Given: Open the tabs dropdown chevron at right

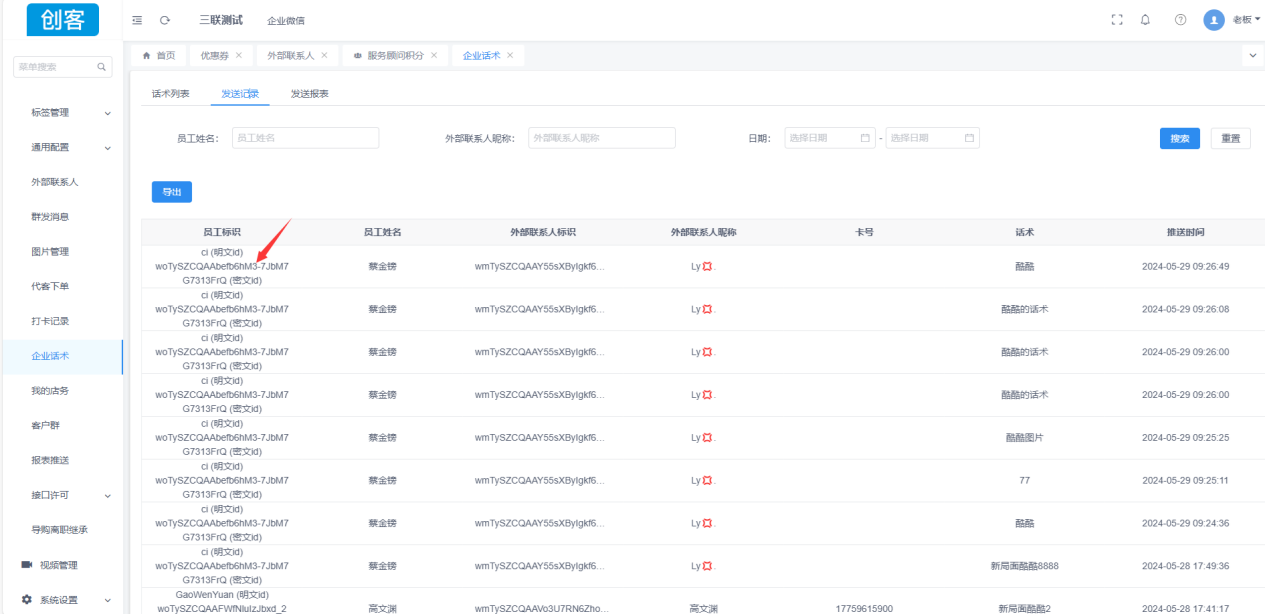Looking at the screenshot, I should [x=1253, y=56].
